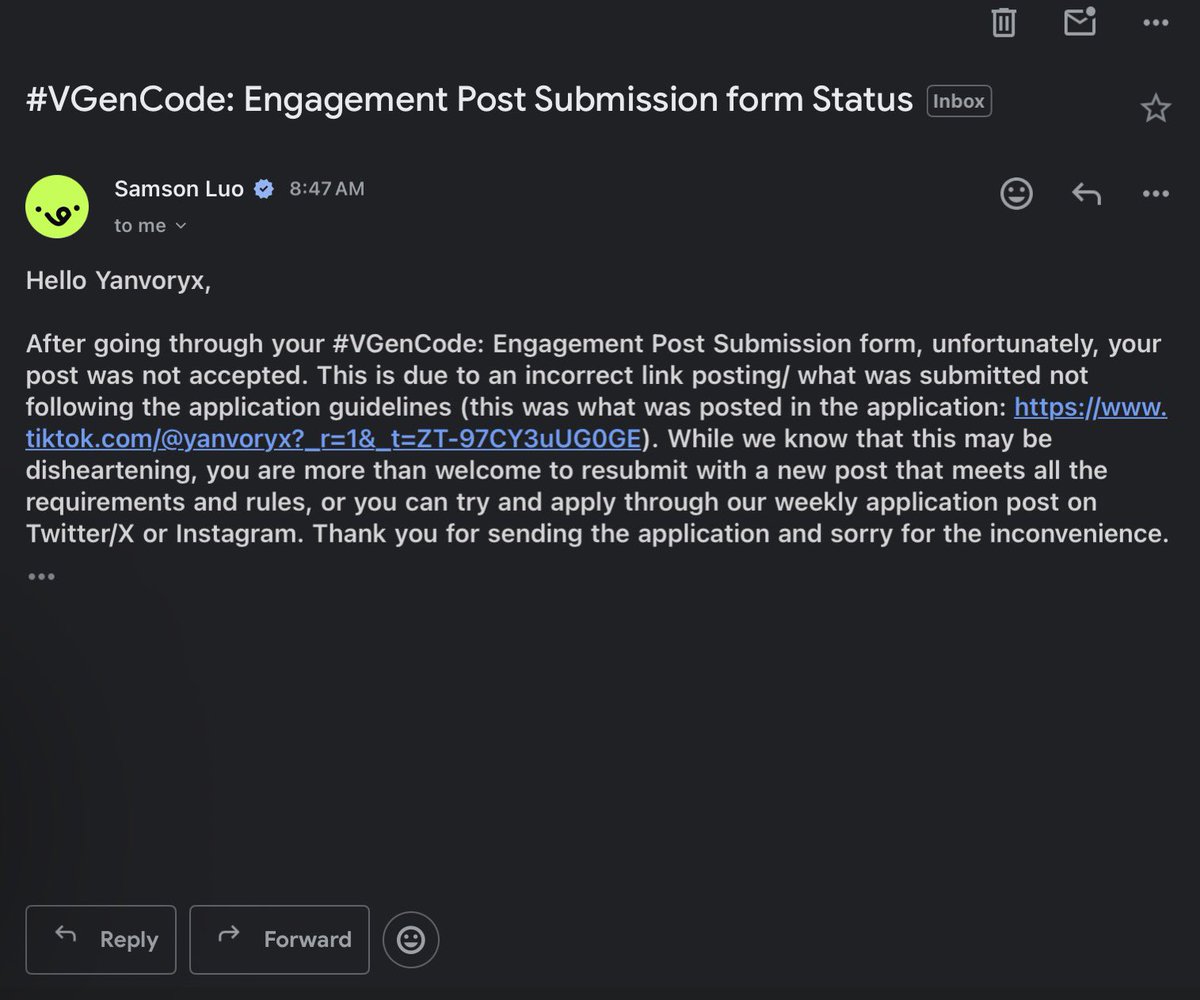This screenshot has width=1200, height=1000.
Task: Star the VGenCode email
Action: tap(1156, 108)
